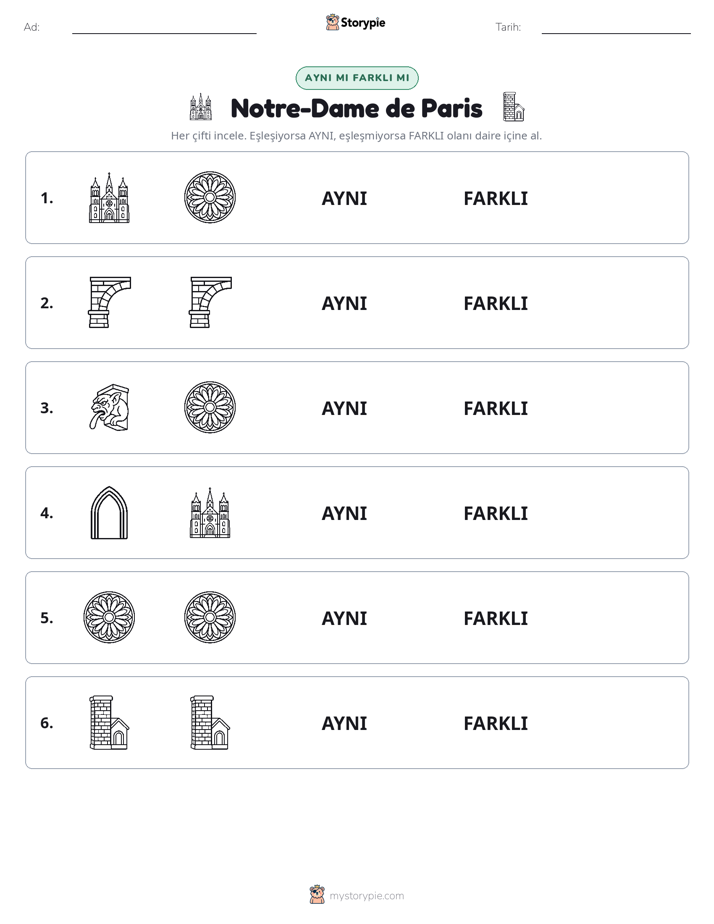The height and width of the screenshot is (924, 714).
Task: Select AYNI for question 1
Action: coord(344,198)
